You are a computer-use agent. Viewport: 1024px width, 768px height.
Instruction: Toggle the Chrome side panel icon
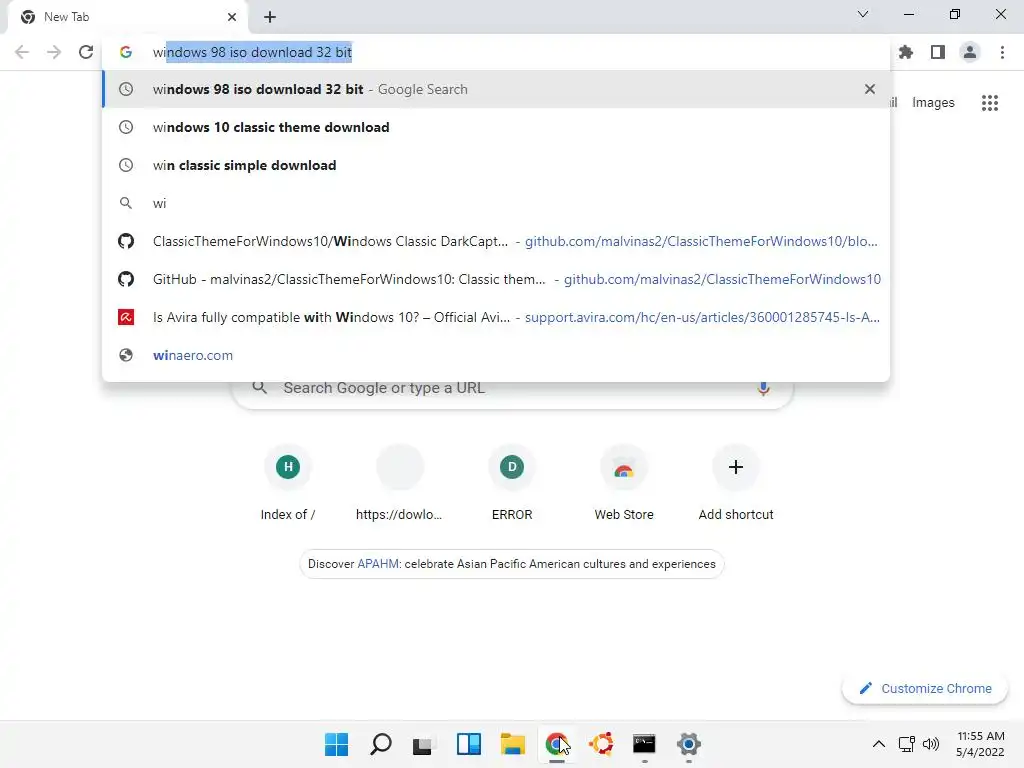coord(938,52)
